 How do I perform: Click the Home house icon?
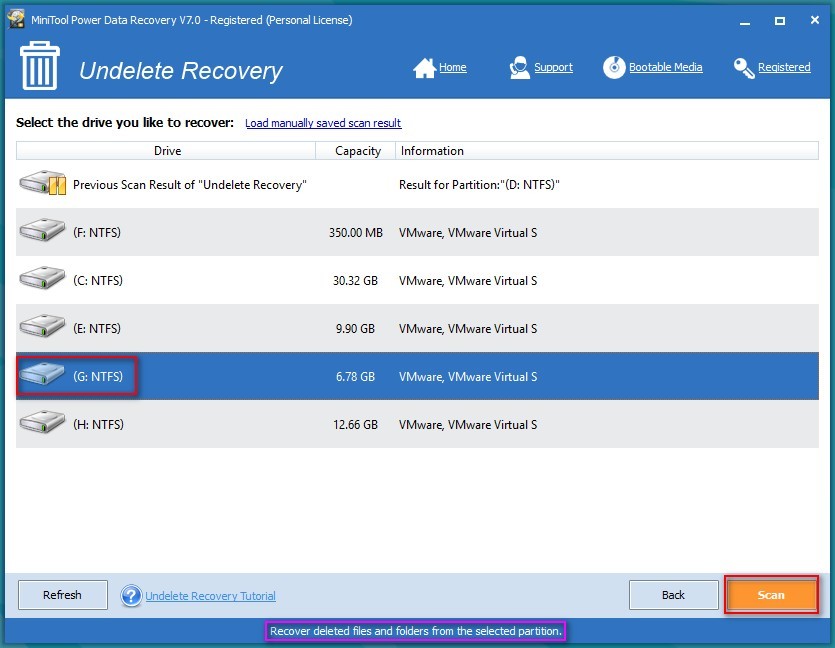pos(424,68)
